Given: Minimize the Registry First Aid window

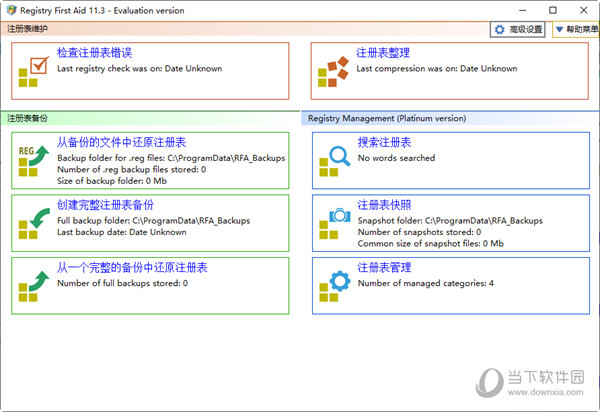Looking at the screenshot, I should click(523, 10).
